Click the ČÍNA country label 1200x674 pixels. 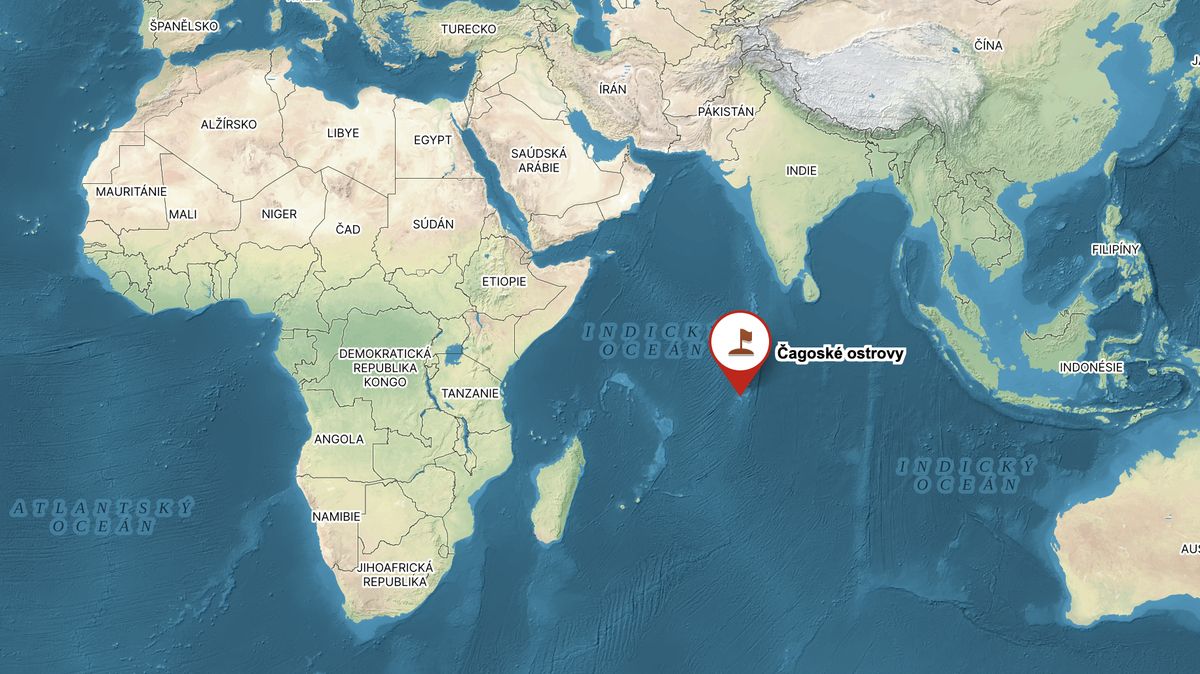pyautogui.click(x=987, y=46)
